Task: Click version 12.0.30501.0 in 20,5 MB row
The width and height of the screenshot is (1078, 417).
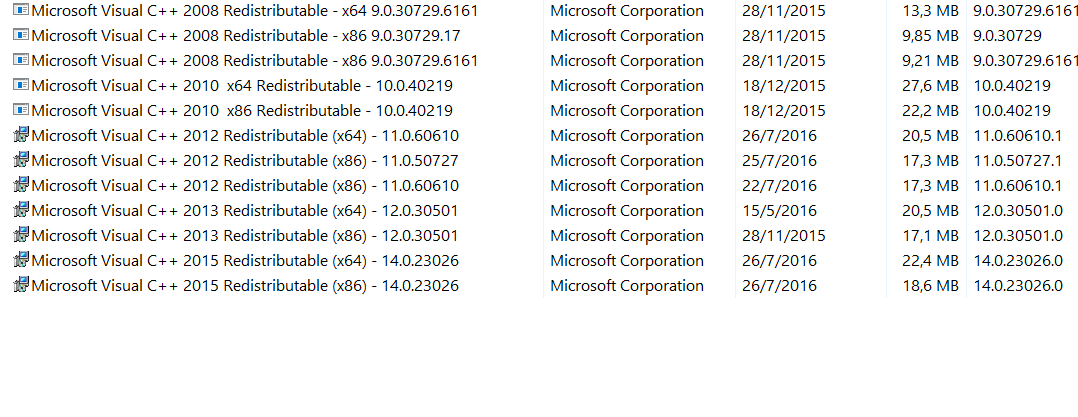Action: point(1018,211)
